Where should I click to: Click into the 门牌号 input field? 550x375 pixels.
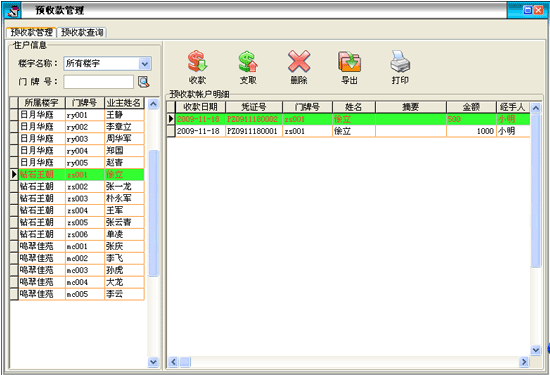(99, 82)
